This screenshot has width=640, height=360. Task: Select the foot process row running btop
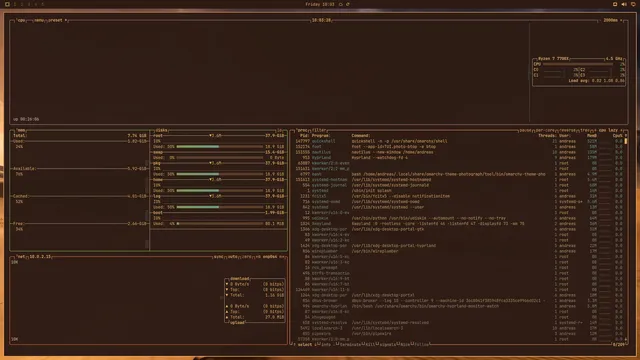pos(458,147)
